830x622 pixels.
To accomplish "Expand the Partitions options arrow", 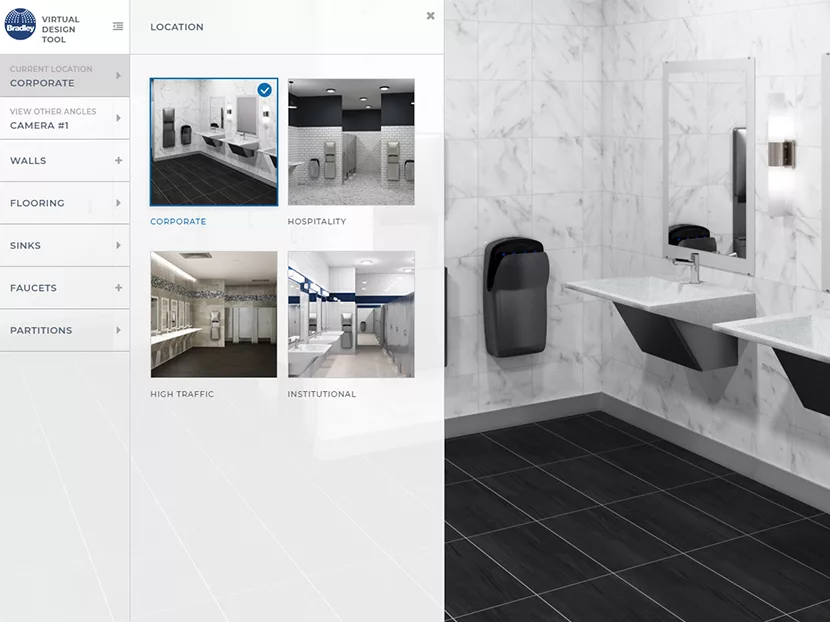I will 118,330.
